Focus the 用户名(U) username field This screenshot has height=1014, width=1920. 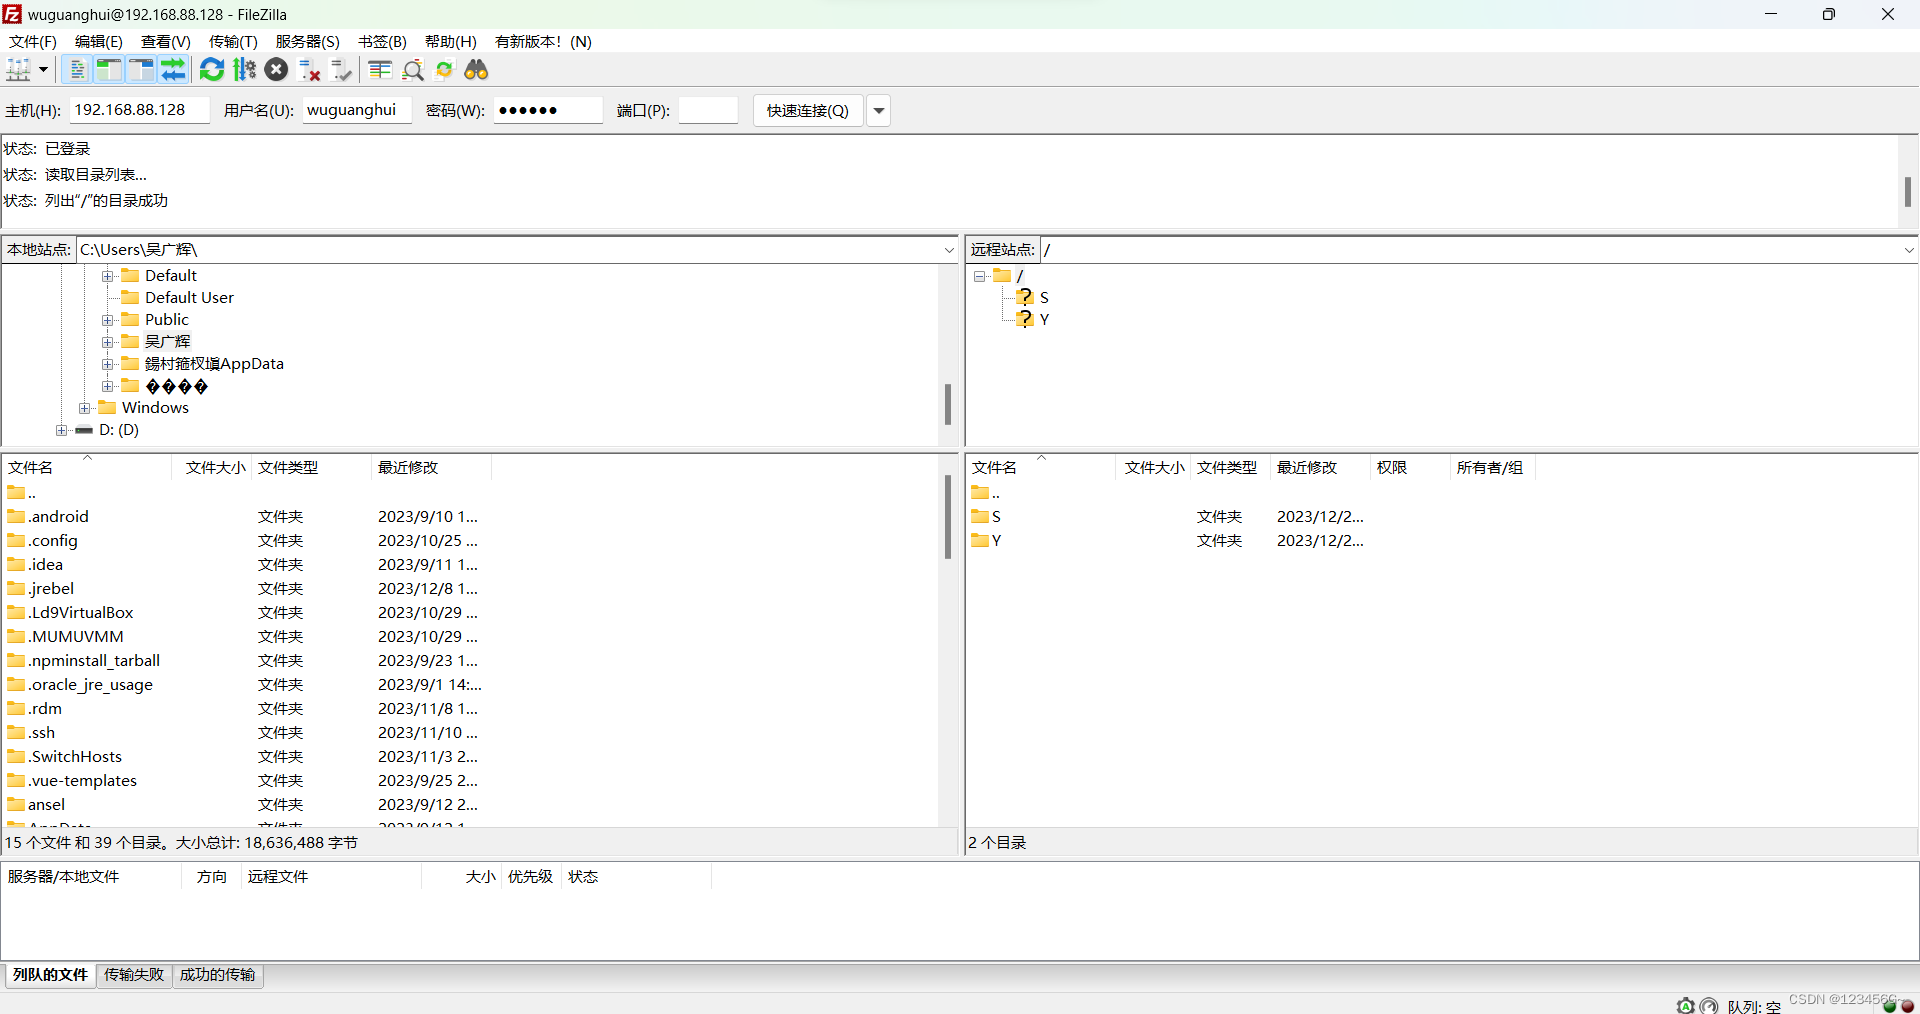[x=357, y=110]
